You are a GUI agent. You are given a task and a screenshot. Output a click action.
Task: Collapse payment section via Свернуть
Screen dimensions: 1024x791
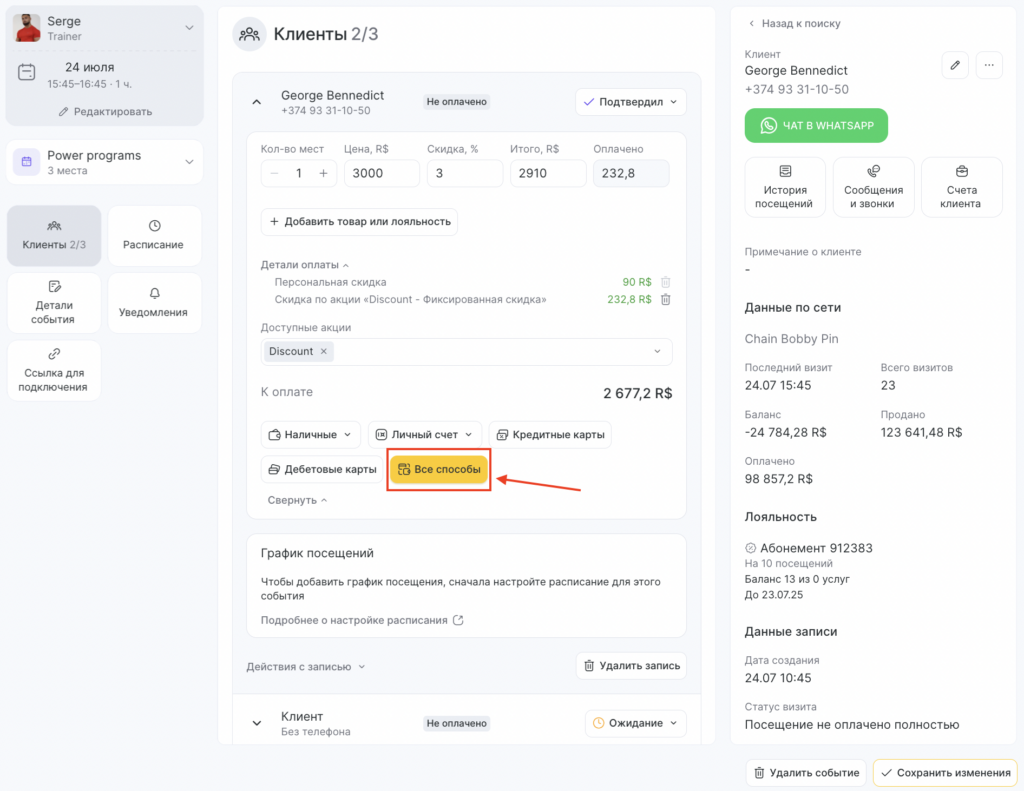click(x=297, y=500)
